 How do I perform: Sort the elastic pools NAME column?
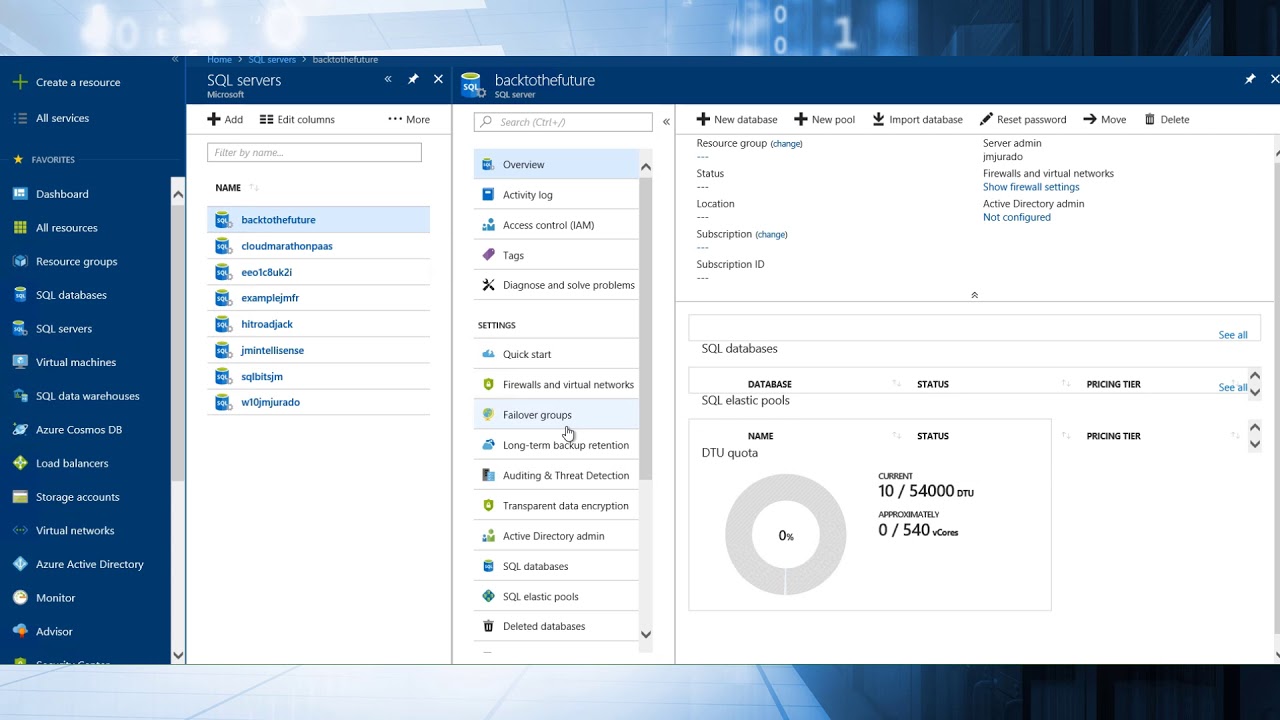pos(896,436)
